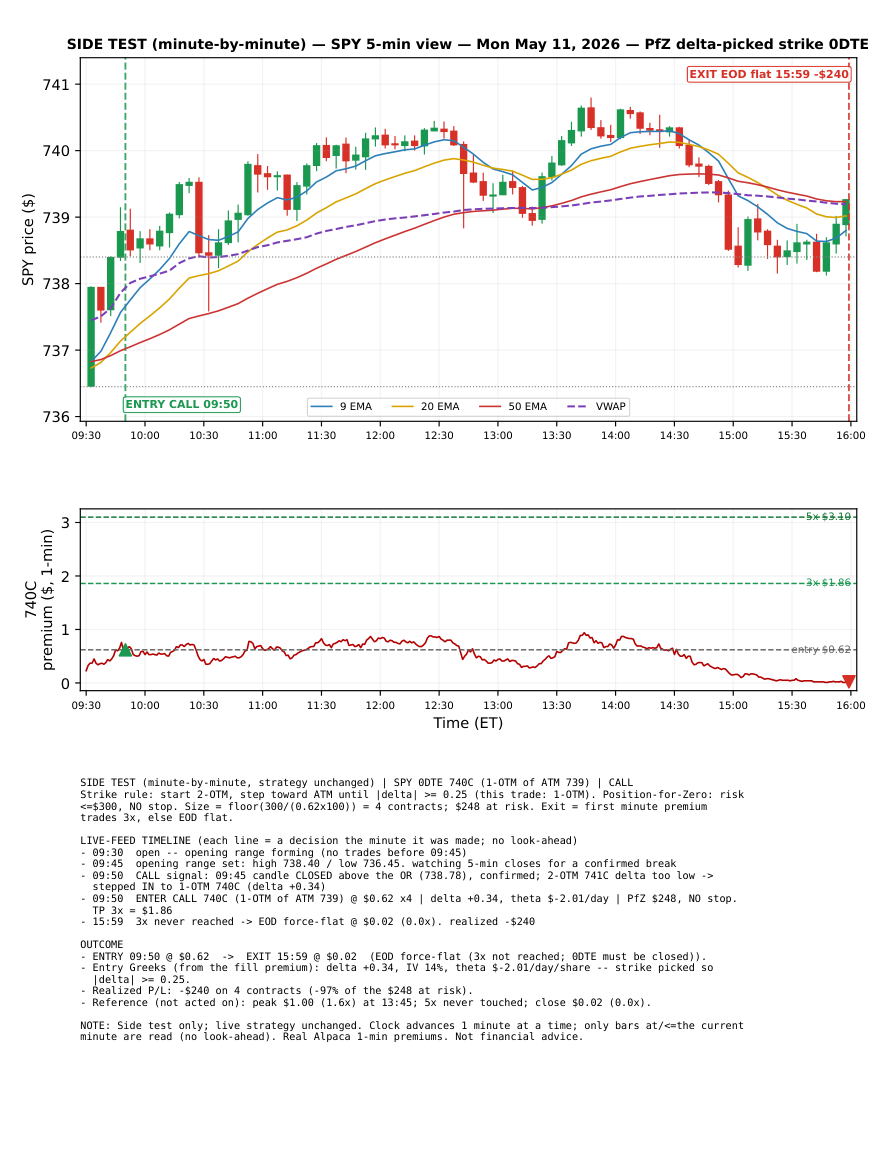Viewport: 893px width, 1155px height.
Task: Click the '14:30' time tick on the premium chart
Action: (x=674, y=705)
